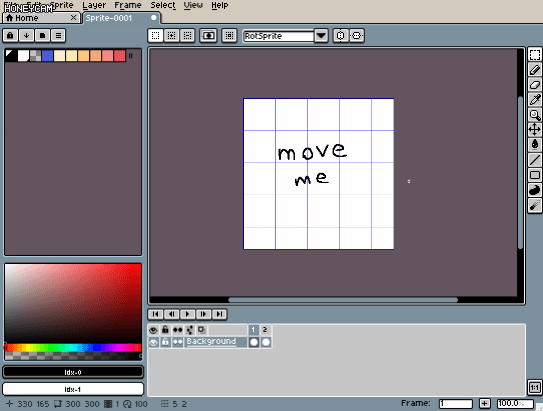Select Background cel in frame 2

[x=266, y=342]
